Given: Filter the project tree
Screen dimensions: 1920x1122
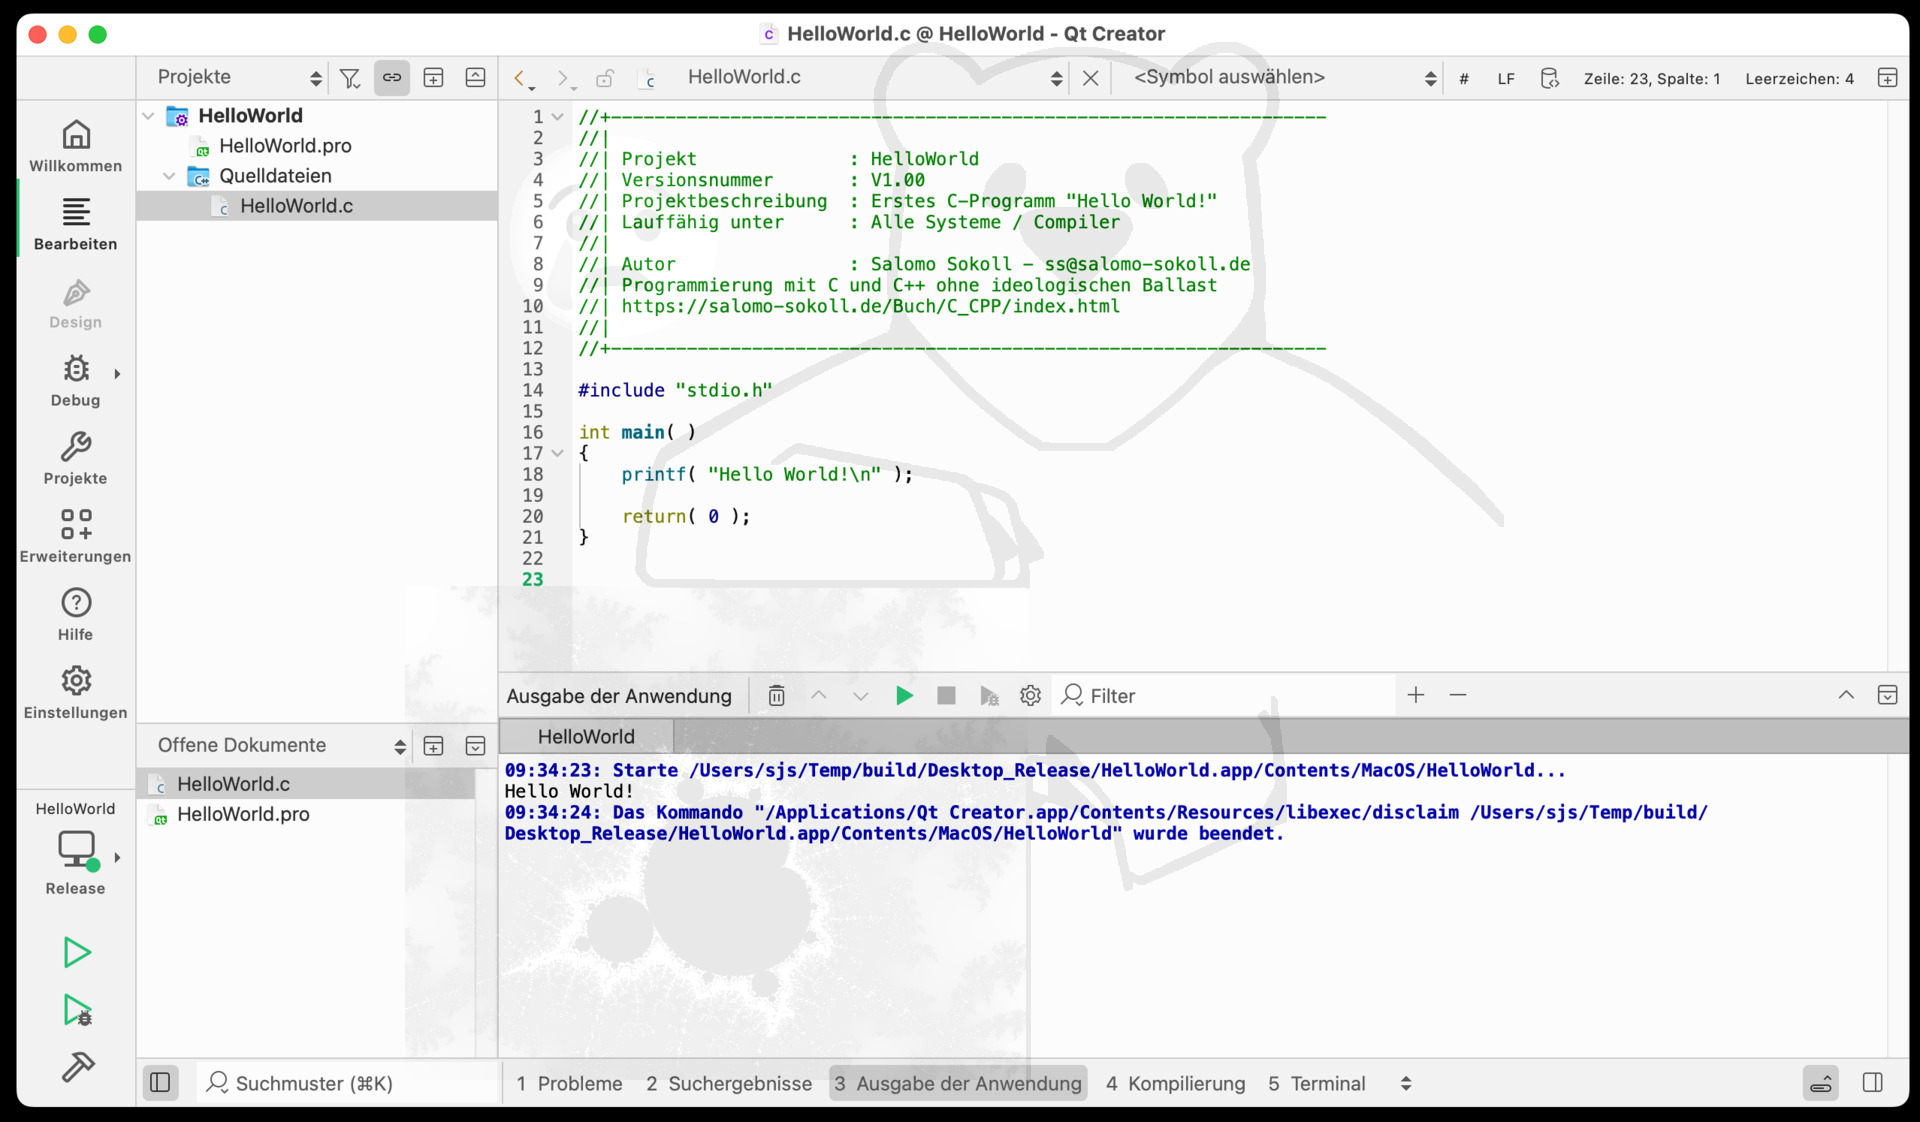Looking at the screenshot, I should coord(350,78).
